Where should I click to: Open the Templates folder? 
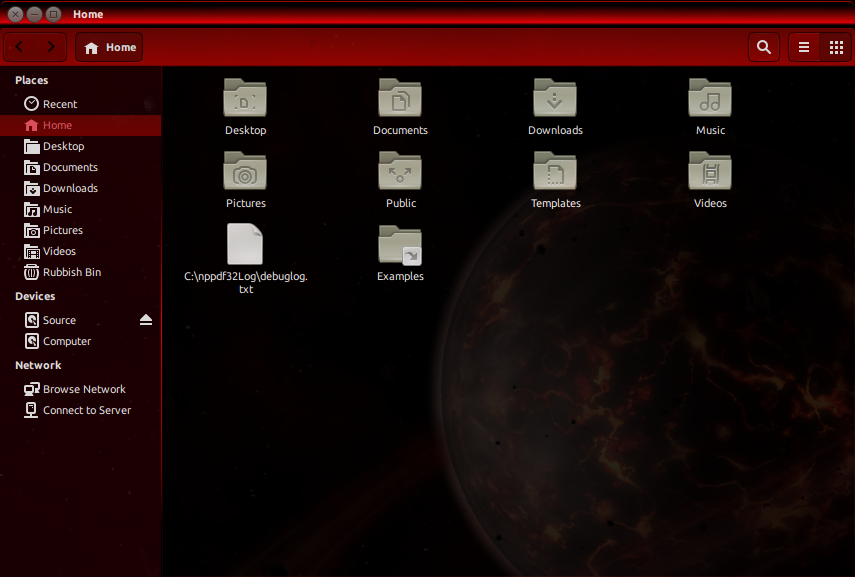click(x=555, y=171)
